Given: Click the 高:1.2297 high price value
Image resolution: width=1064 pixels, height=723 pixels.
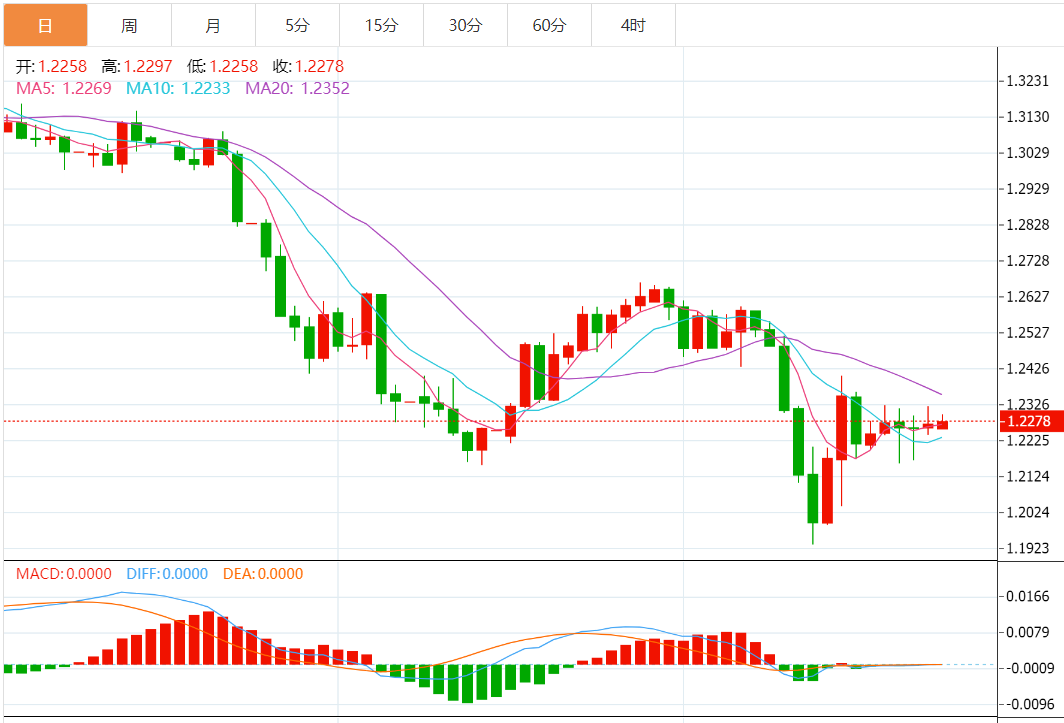Looking at the screenshot, I should pyautogui.click(x=137, y=67).
